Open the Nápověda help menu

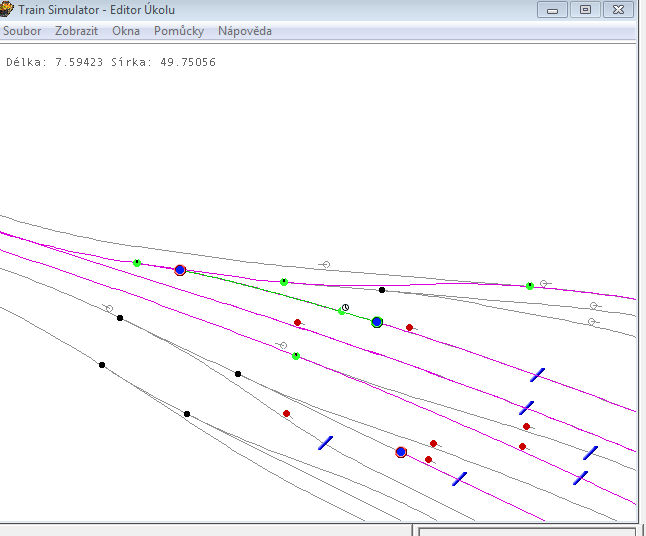pyautogui.click(x=245, y=31)
